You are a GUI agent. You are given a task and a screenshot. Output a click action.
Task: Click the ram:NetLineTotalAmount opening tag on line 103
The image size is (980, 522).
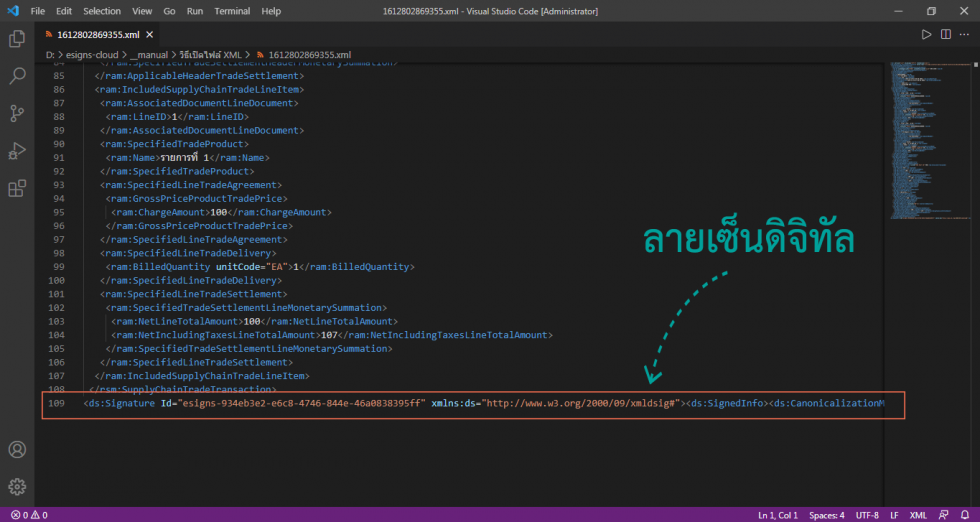177,321
